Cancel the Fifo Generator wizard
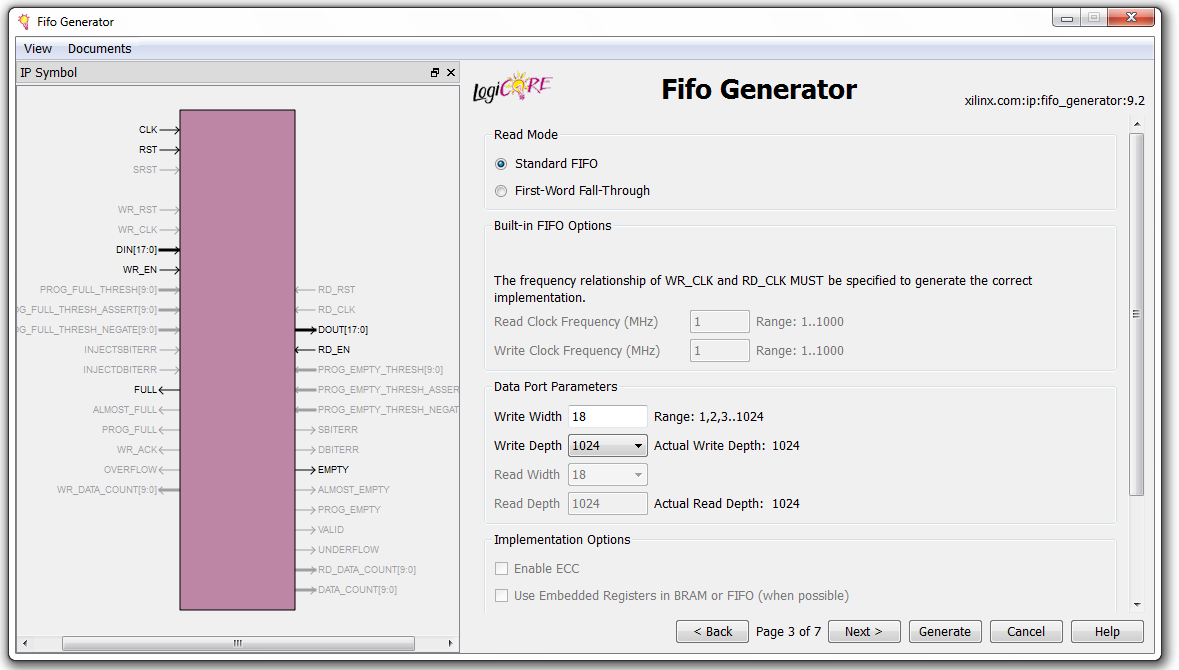This screenshot has width=1179, height=670. [1026, 632]
